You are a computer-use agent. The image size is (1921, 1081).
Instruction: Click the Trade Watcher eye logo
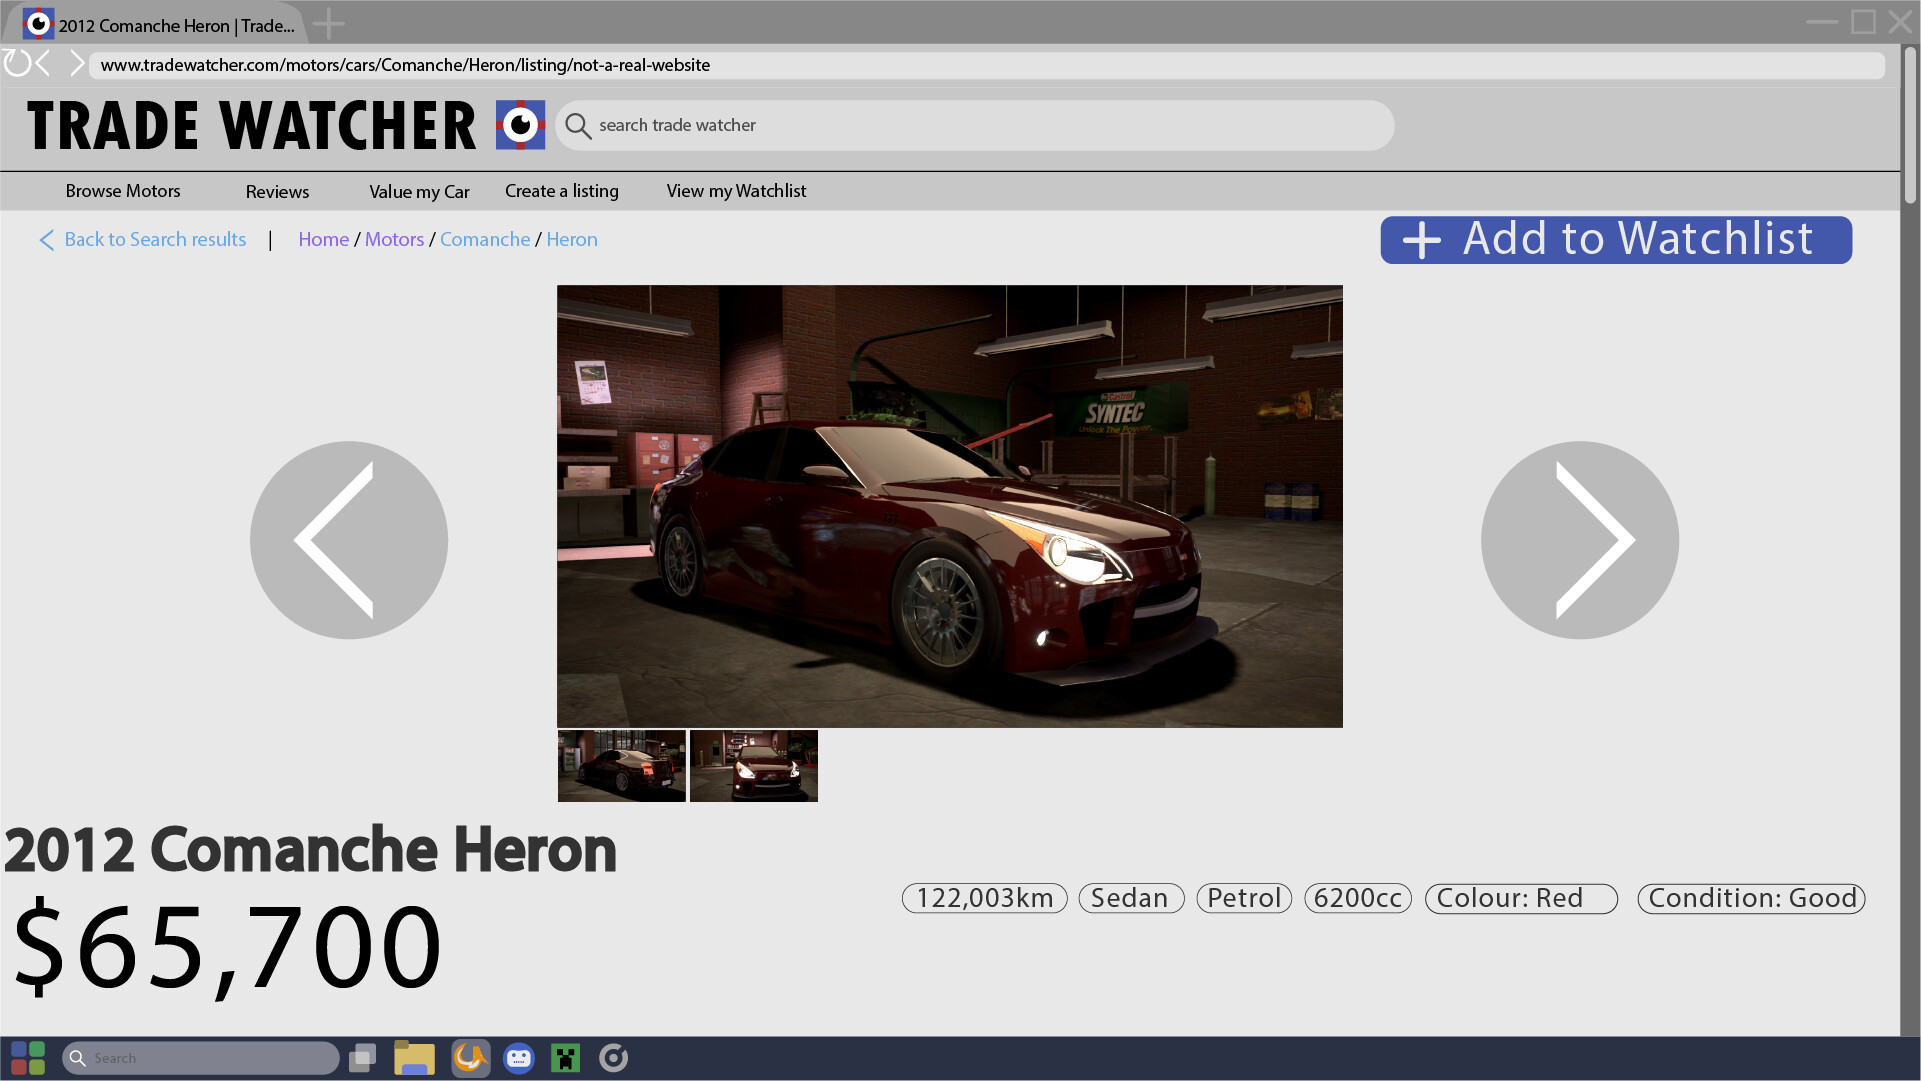pos(520,125)
